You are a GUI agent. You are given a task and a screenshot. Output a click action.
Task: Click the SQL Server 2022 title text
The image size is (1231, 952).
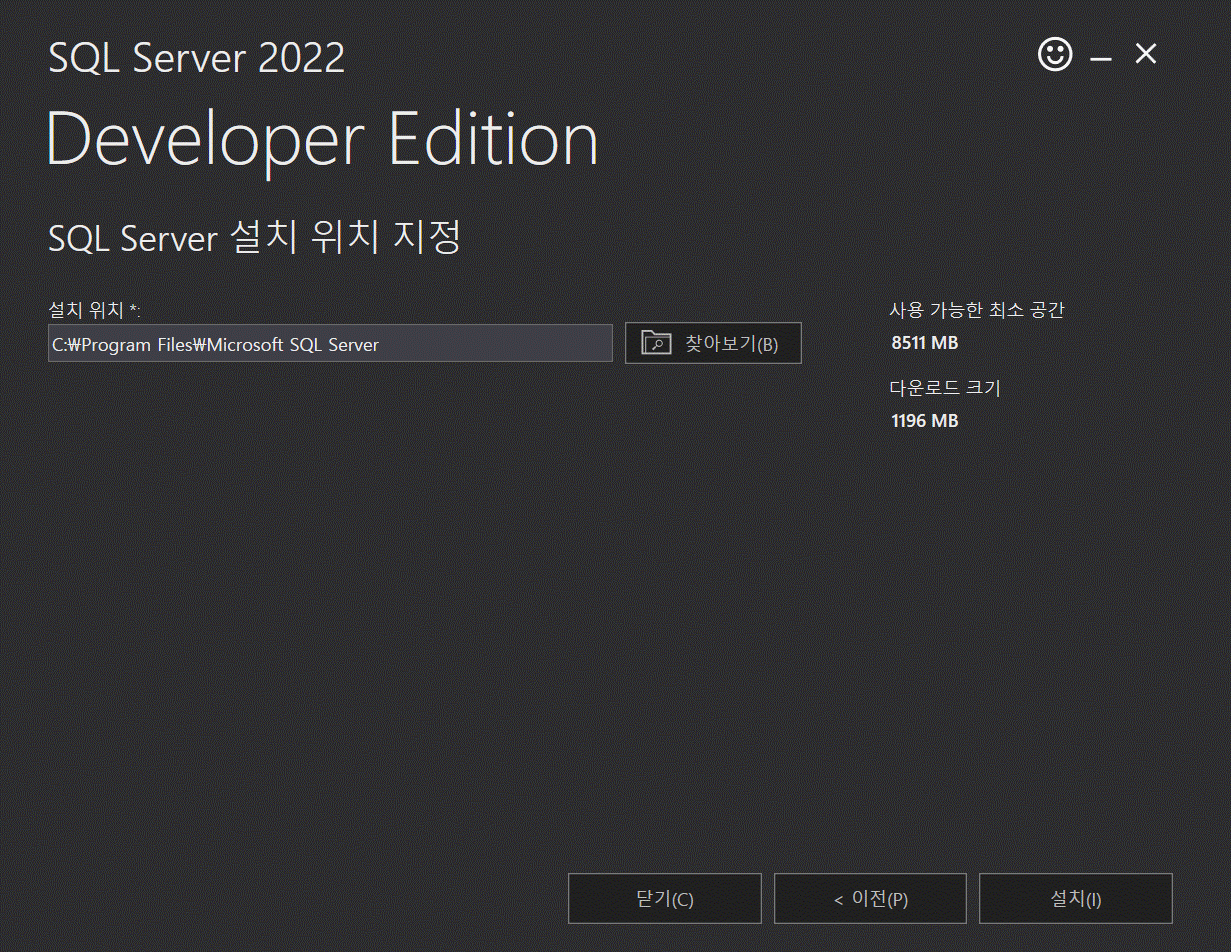[197, 58]
